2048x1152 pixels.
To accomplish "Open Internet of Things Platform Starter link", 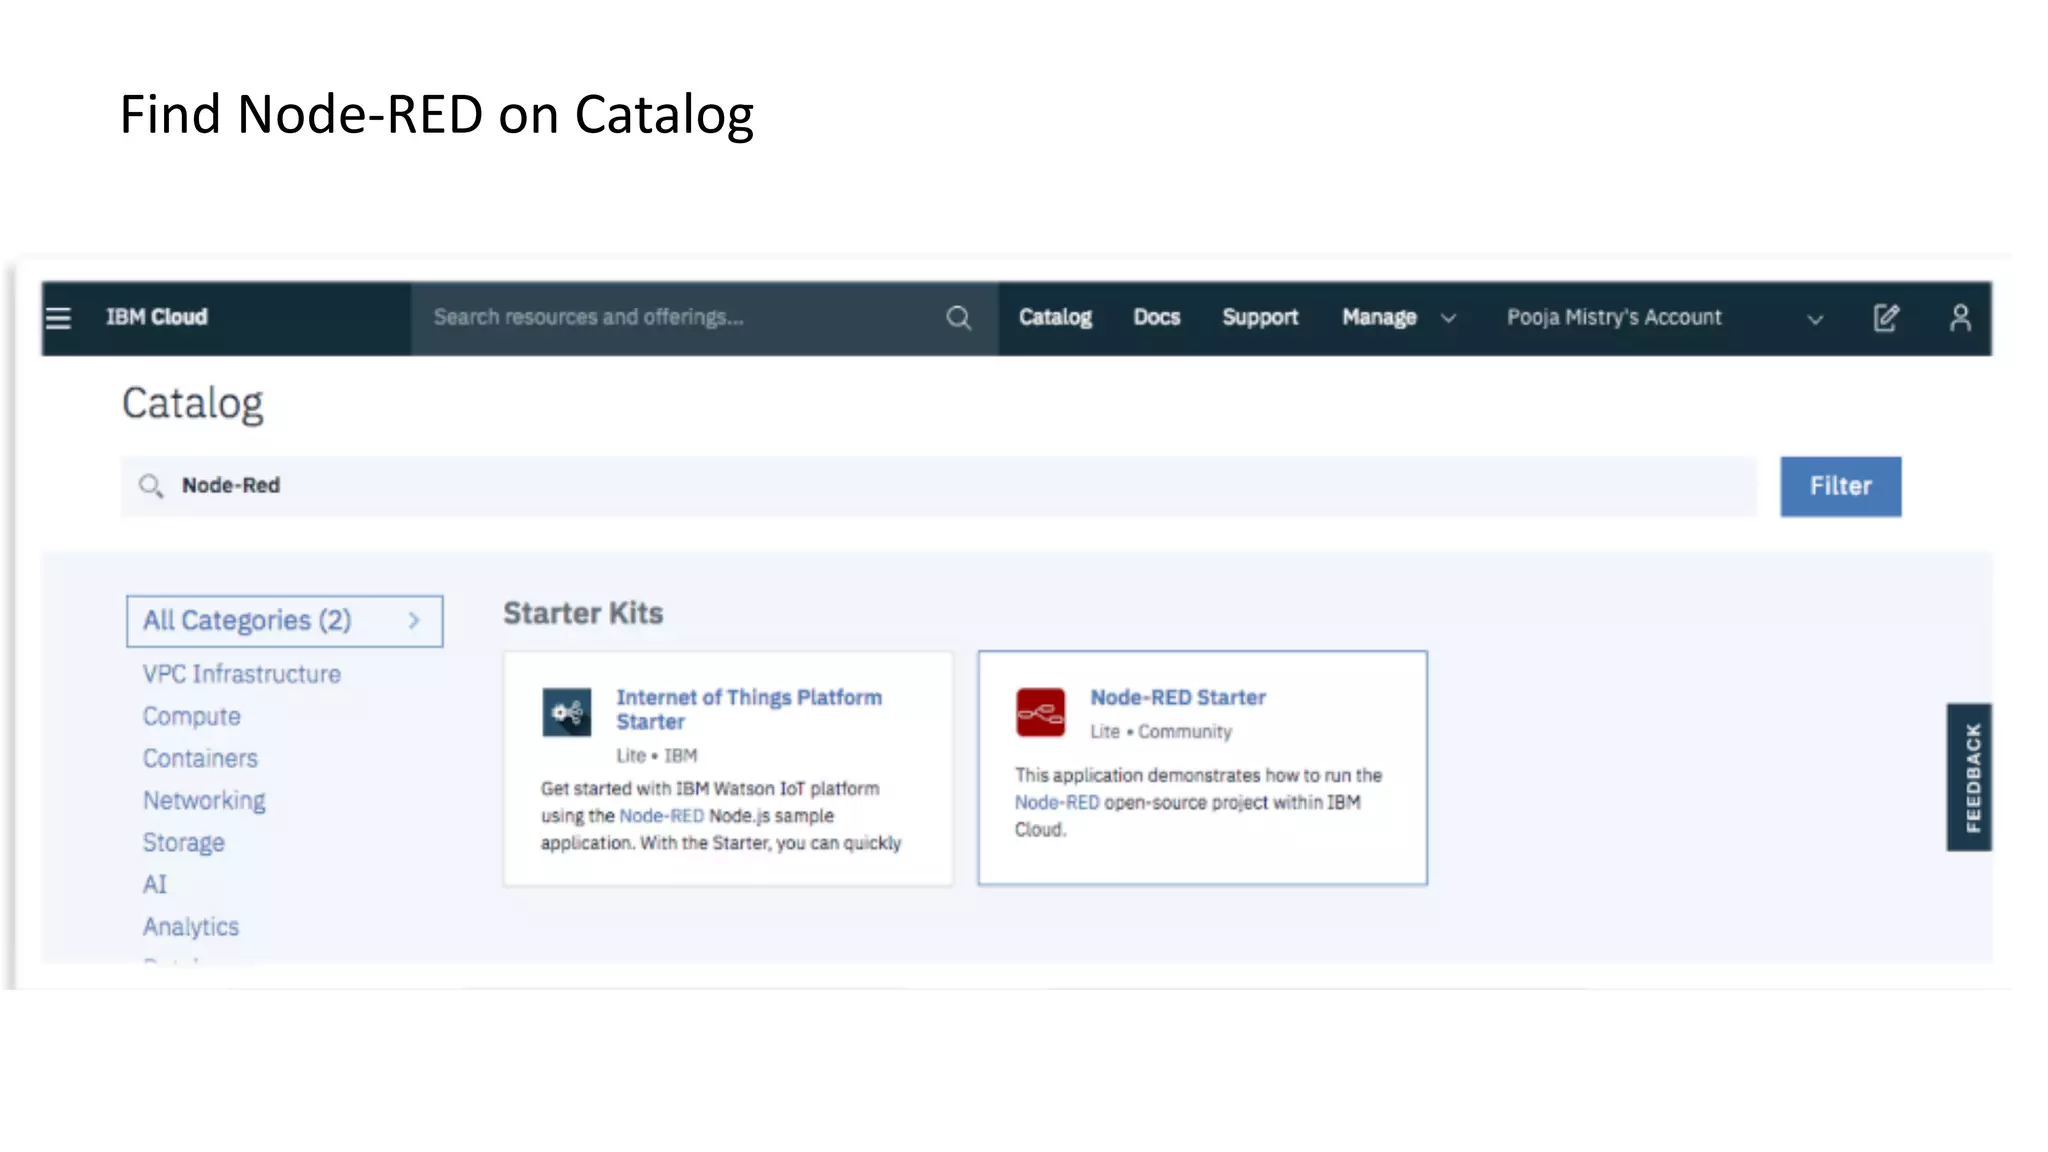I will 748,709.
